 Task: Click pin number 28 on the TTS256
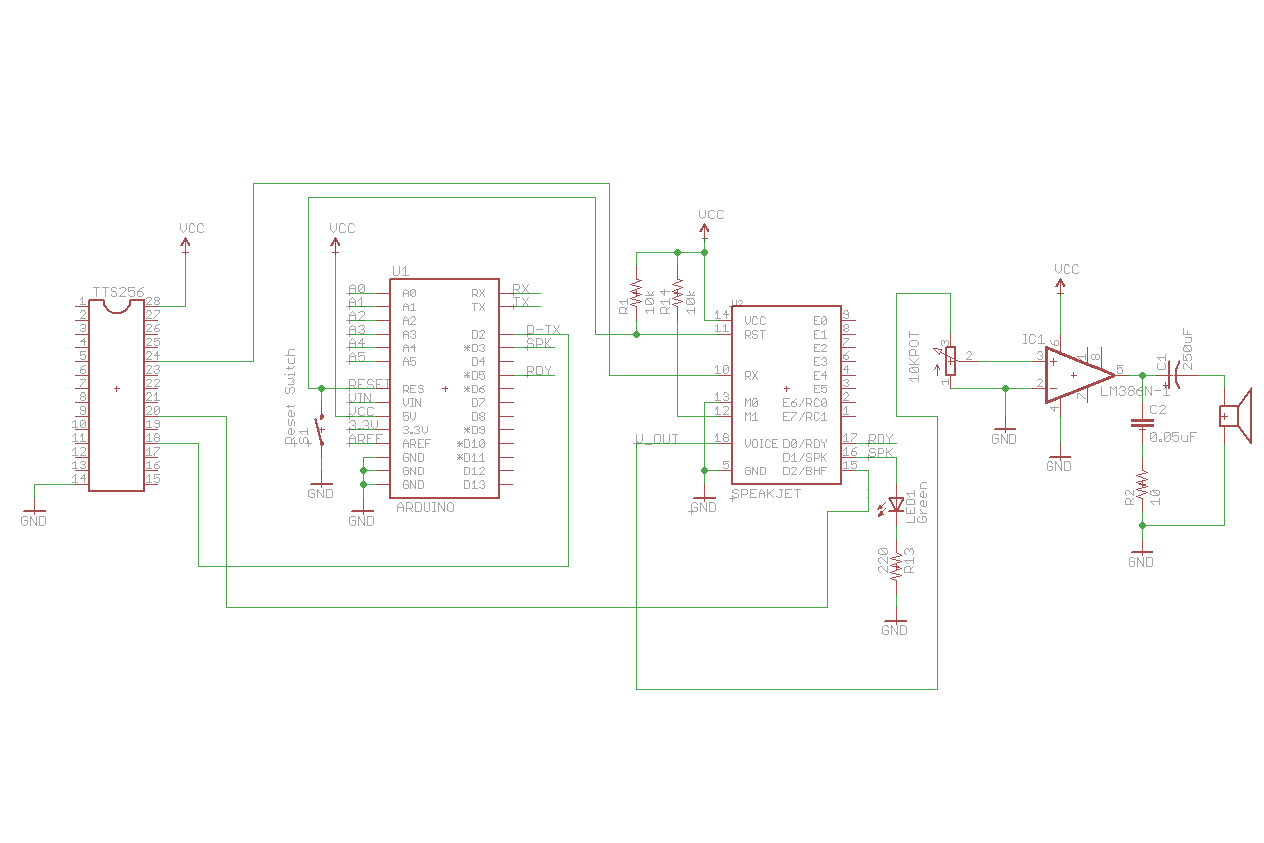coord(153,301)
